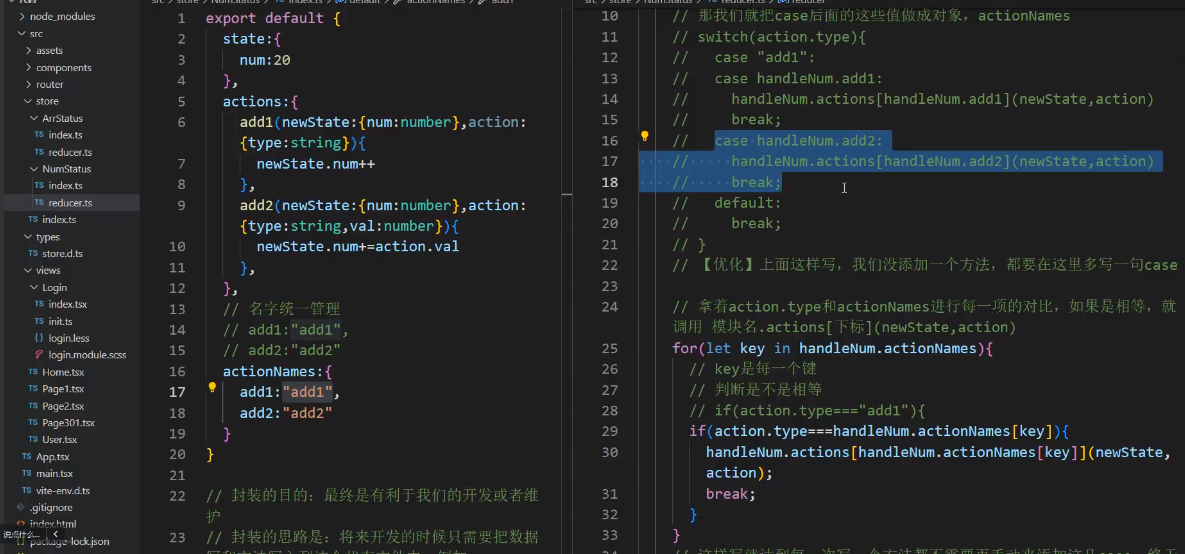This screenshot has width=1185, height=554.
Task: Click the text 'export default {' in left editor
Action: point(273,18)
